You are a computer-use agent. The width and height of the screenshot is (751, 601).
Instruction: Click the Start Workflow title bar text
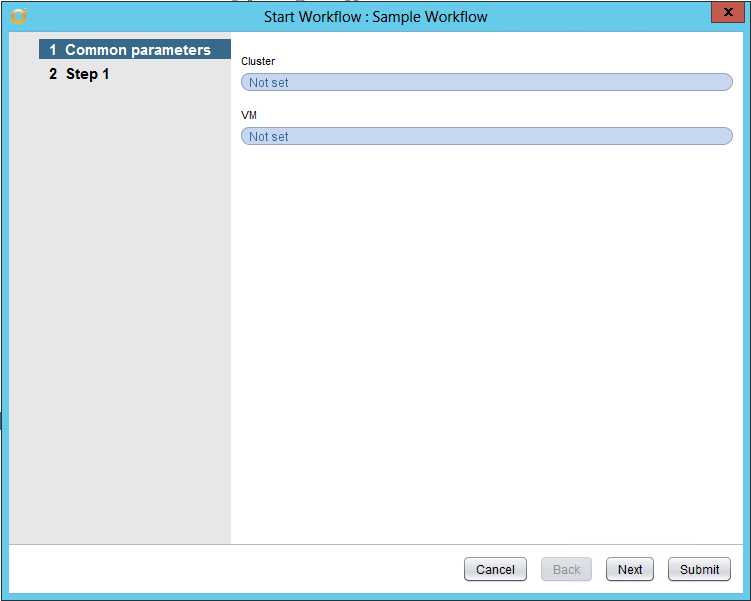375,17
